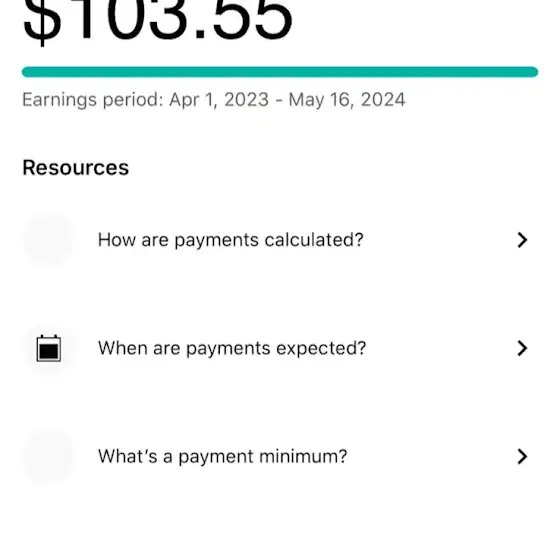Open the chevron next to payment minimum

tap(522, 456)
